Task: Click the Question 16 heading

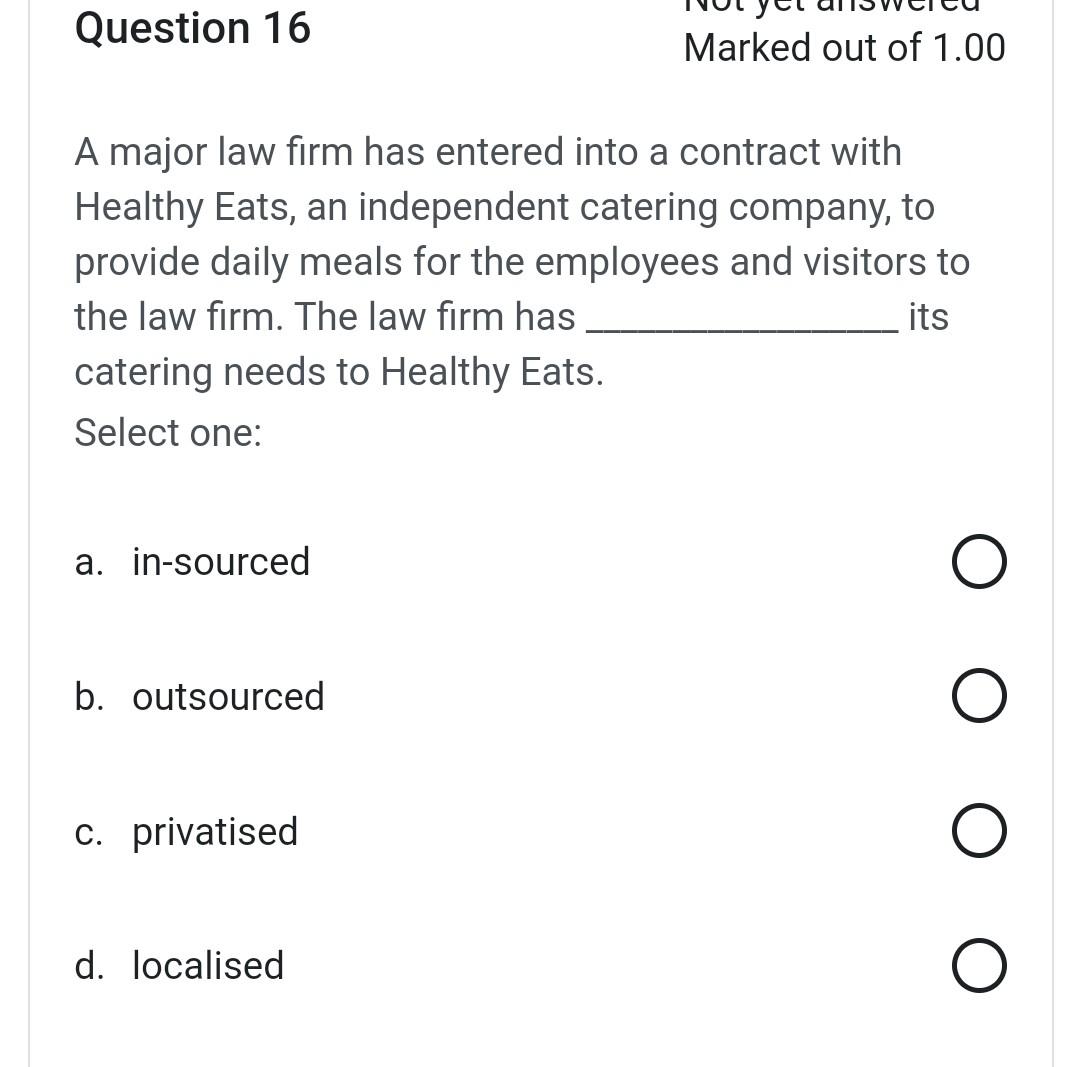Action: coord(192,28)
